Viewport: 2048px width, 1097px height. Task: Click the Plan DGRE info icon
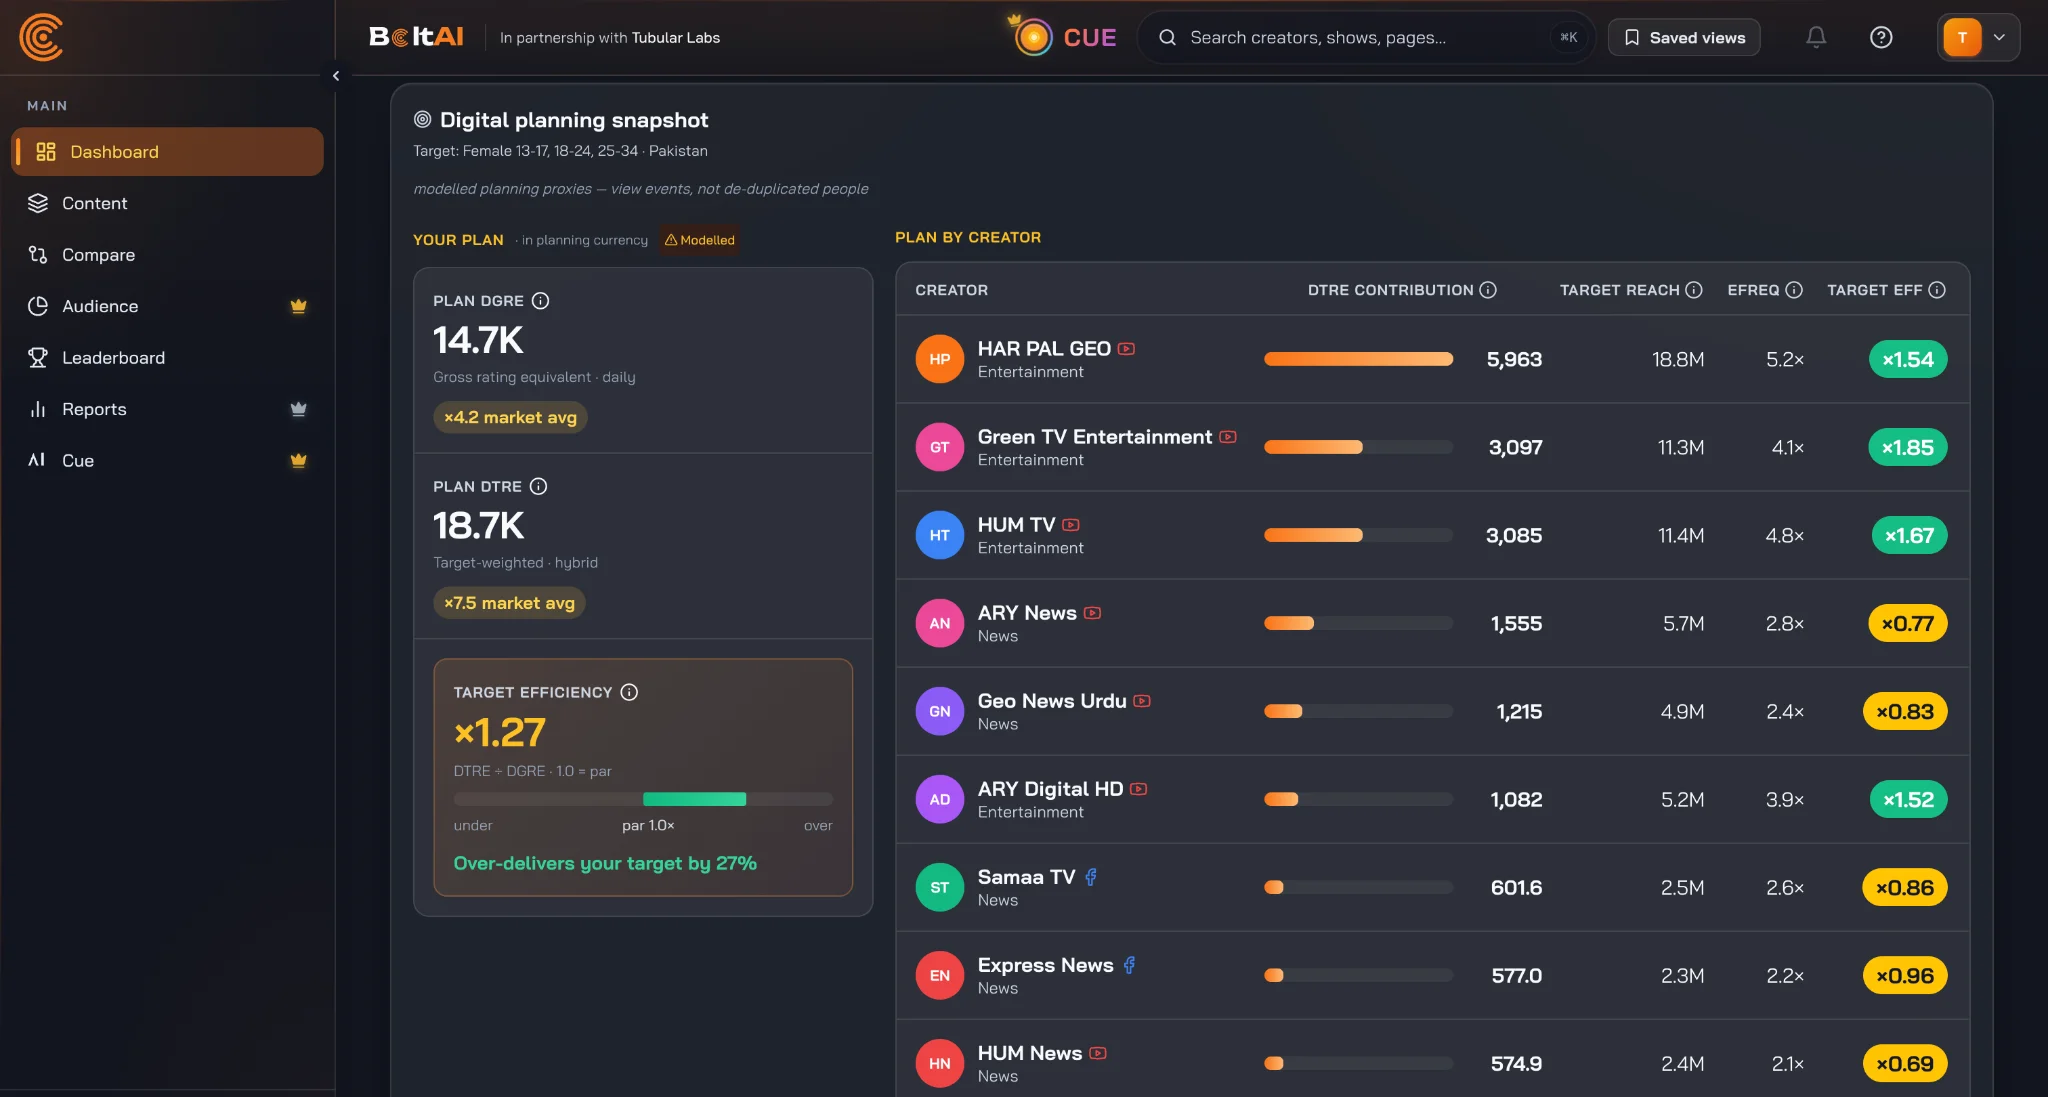[x=541, y=301]
